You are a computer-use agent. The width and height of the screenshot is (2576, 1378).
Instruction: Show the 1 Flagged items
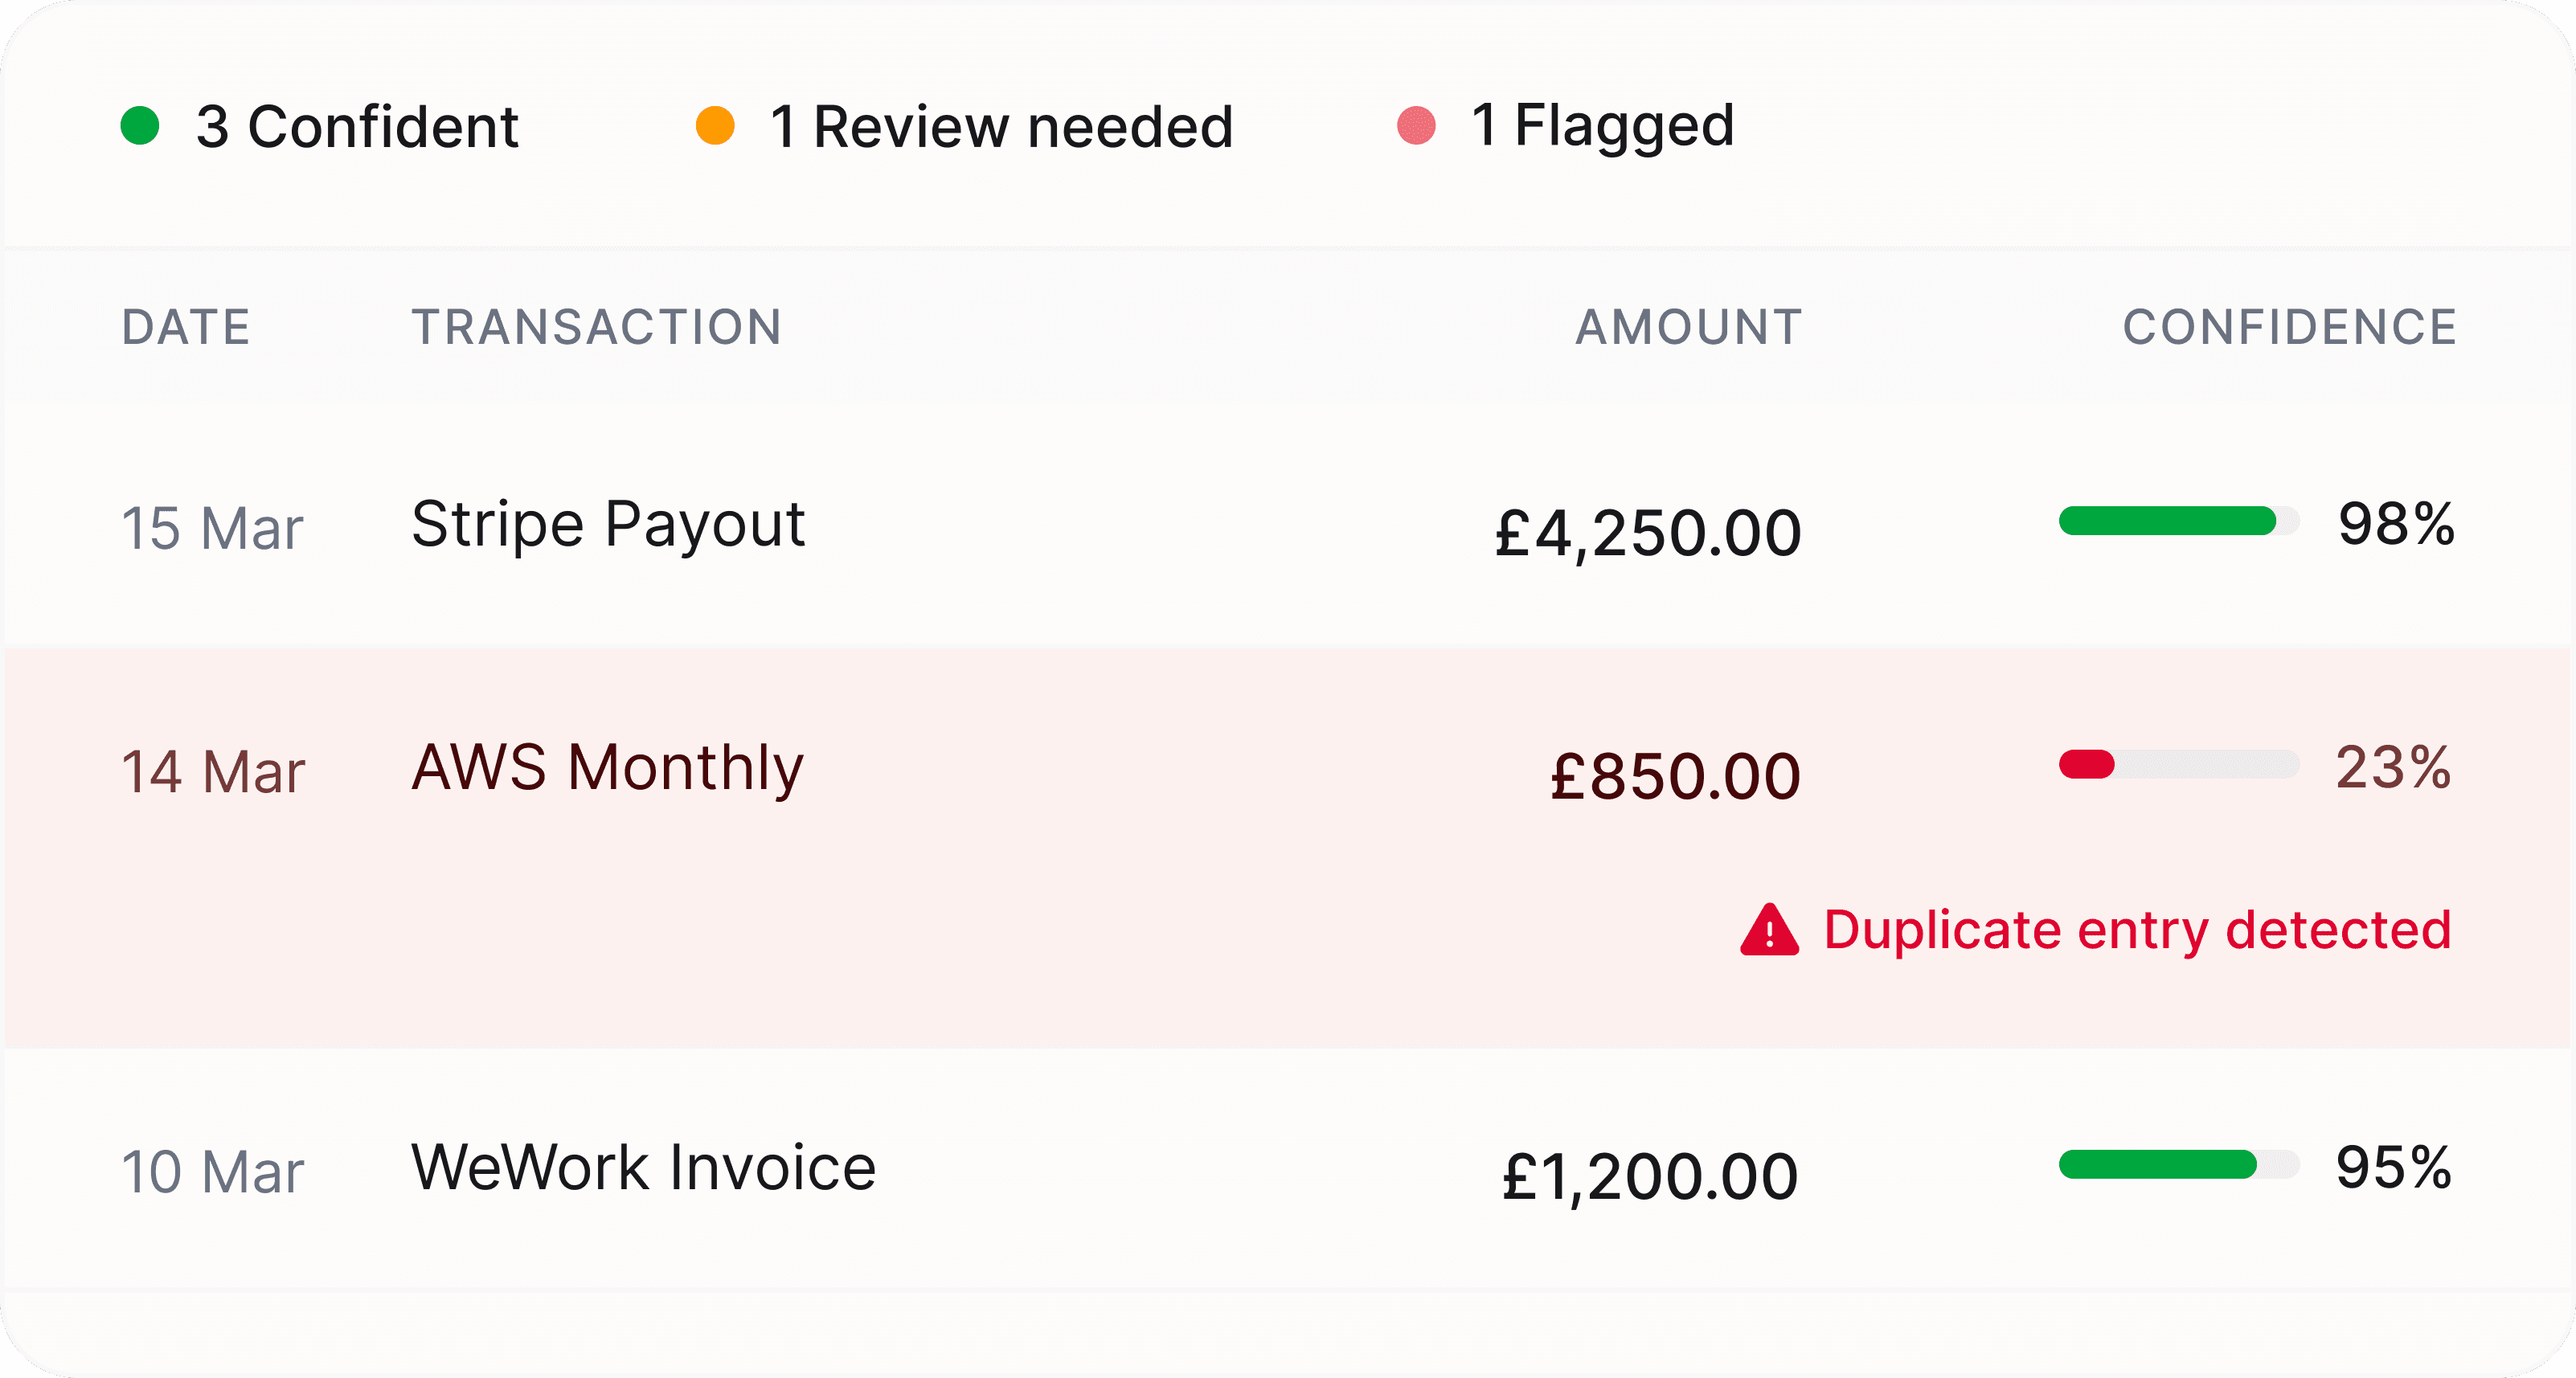[1602, 127]
